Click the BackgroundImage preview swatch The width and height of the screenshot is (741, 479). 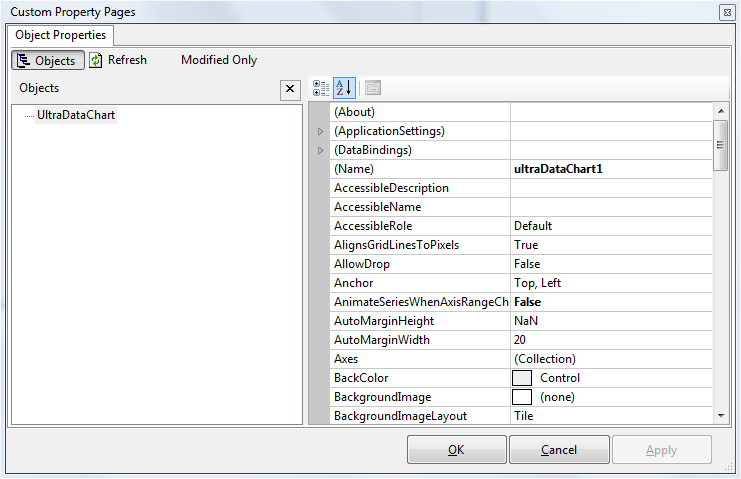click(x=522, y=397)
